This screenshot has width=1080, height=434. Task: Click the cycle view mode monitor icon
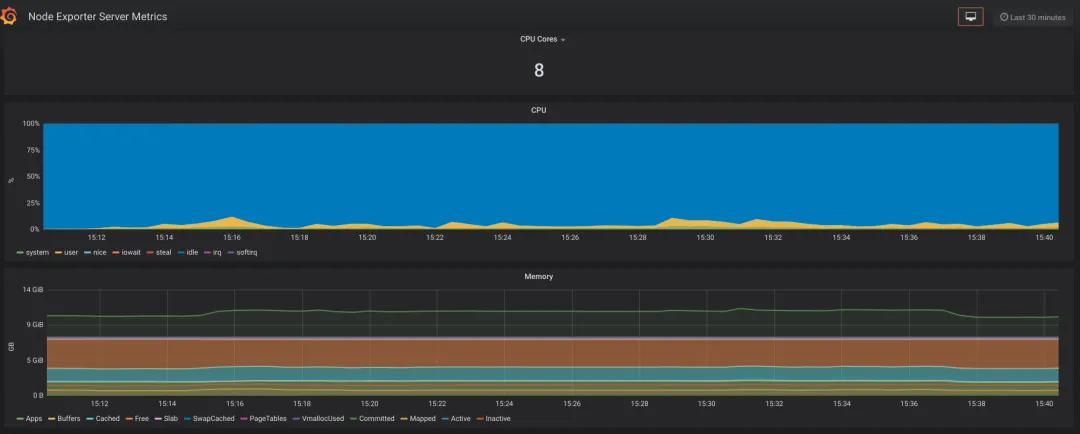coord(970,17)
